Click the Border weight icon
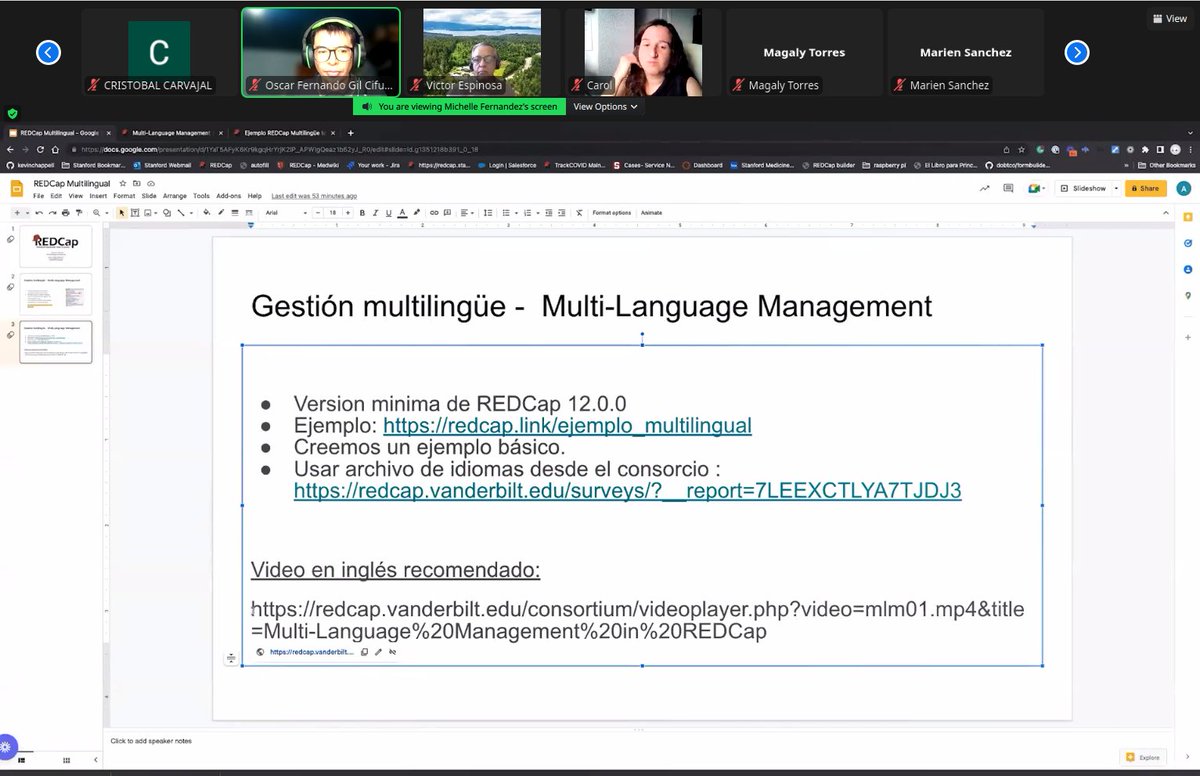 [x=235, y=213]
